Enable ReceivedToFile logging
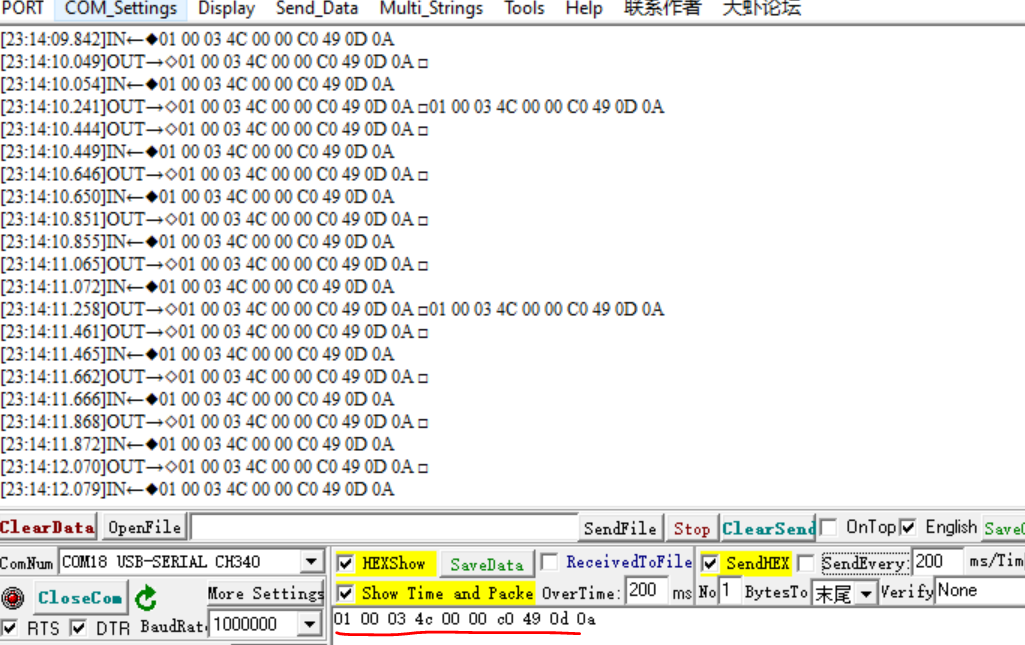Viewport: 1025px width, 645px height. point(548,563)
